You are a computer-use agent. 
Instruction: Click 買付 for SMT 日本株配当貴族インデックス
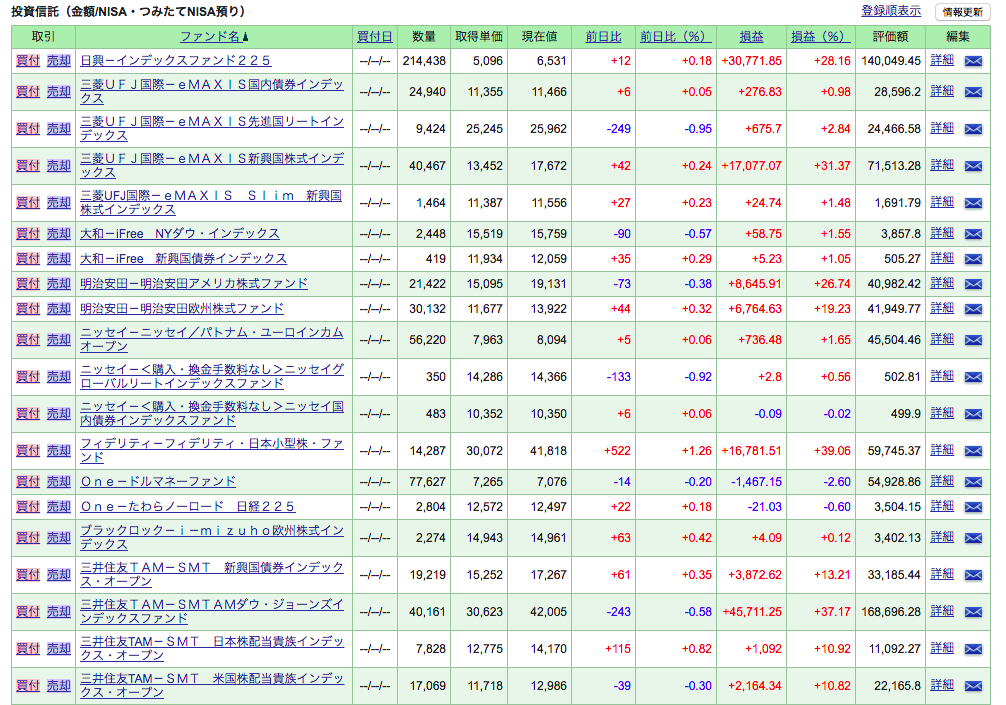point(28,649)
